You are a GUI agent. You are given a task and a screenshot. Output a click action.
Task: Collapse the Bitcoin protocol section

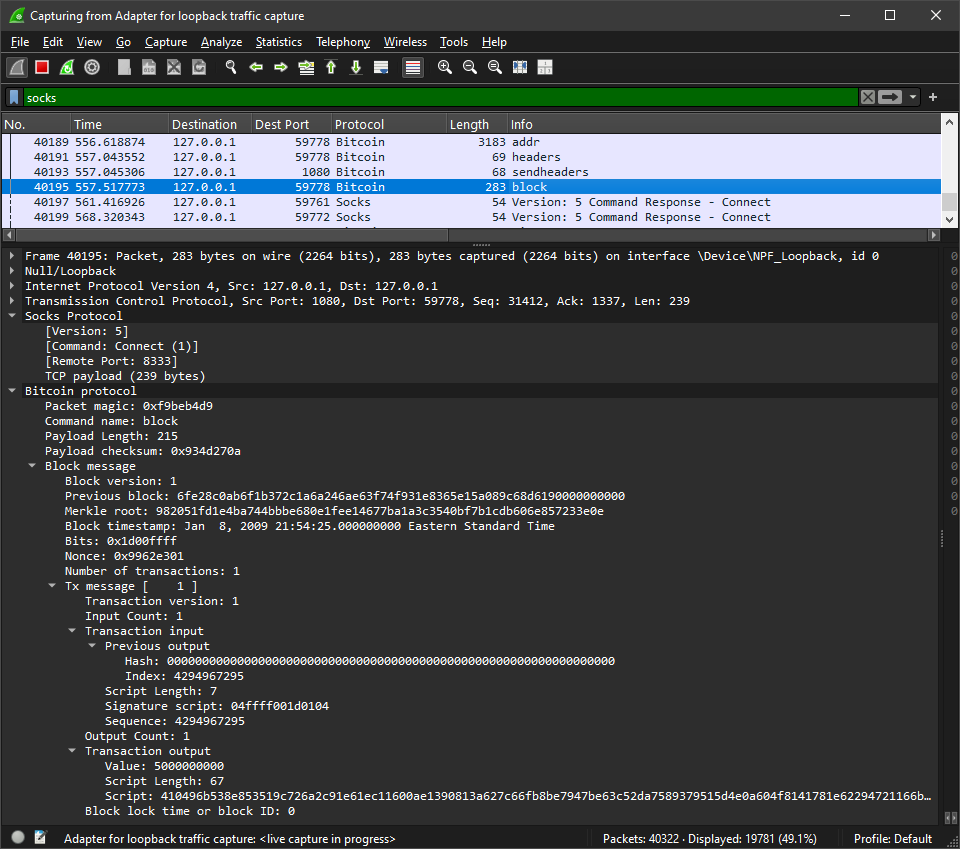12,391
